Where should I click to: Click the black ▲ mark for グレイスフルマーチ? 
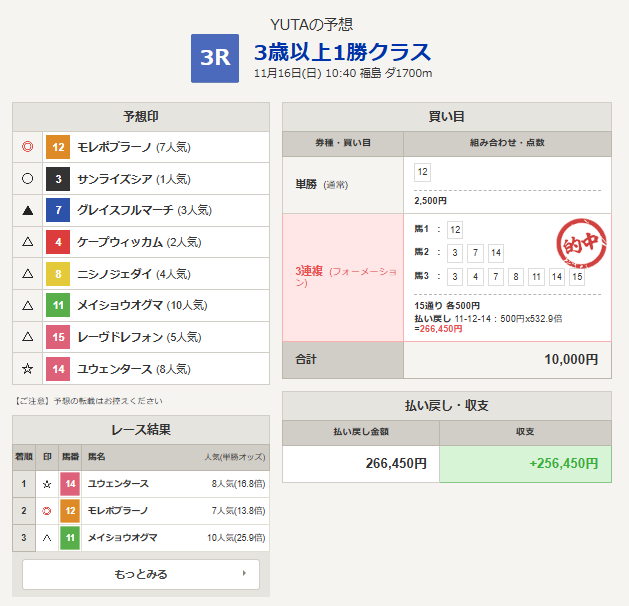[28, 211]
